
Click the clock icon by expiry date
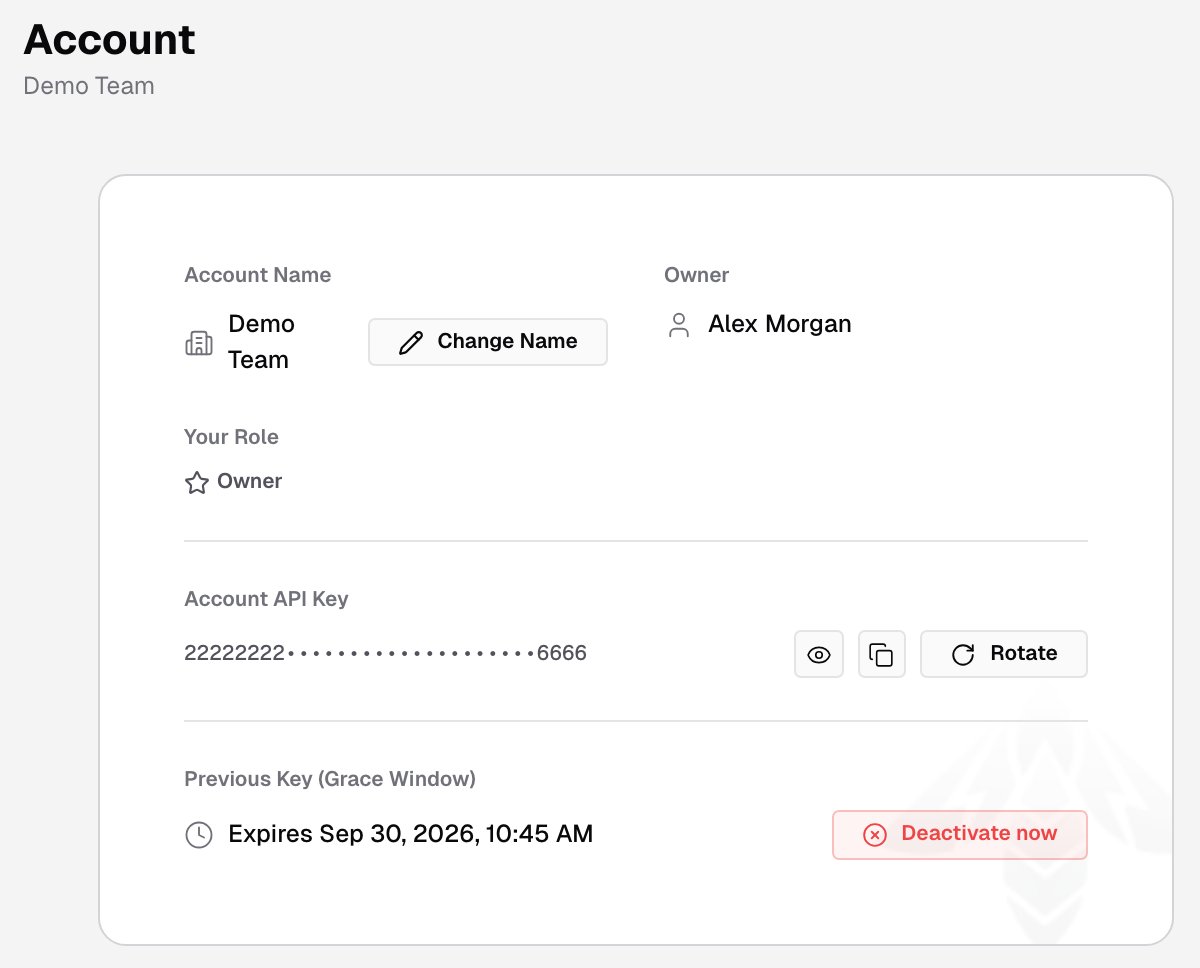click(x=199, y=835)
